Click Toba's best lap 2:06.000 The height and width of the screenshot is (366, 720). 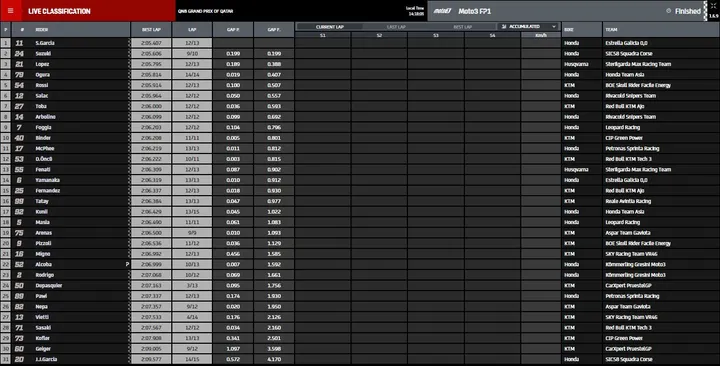point(151,106)
